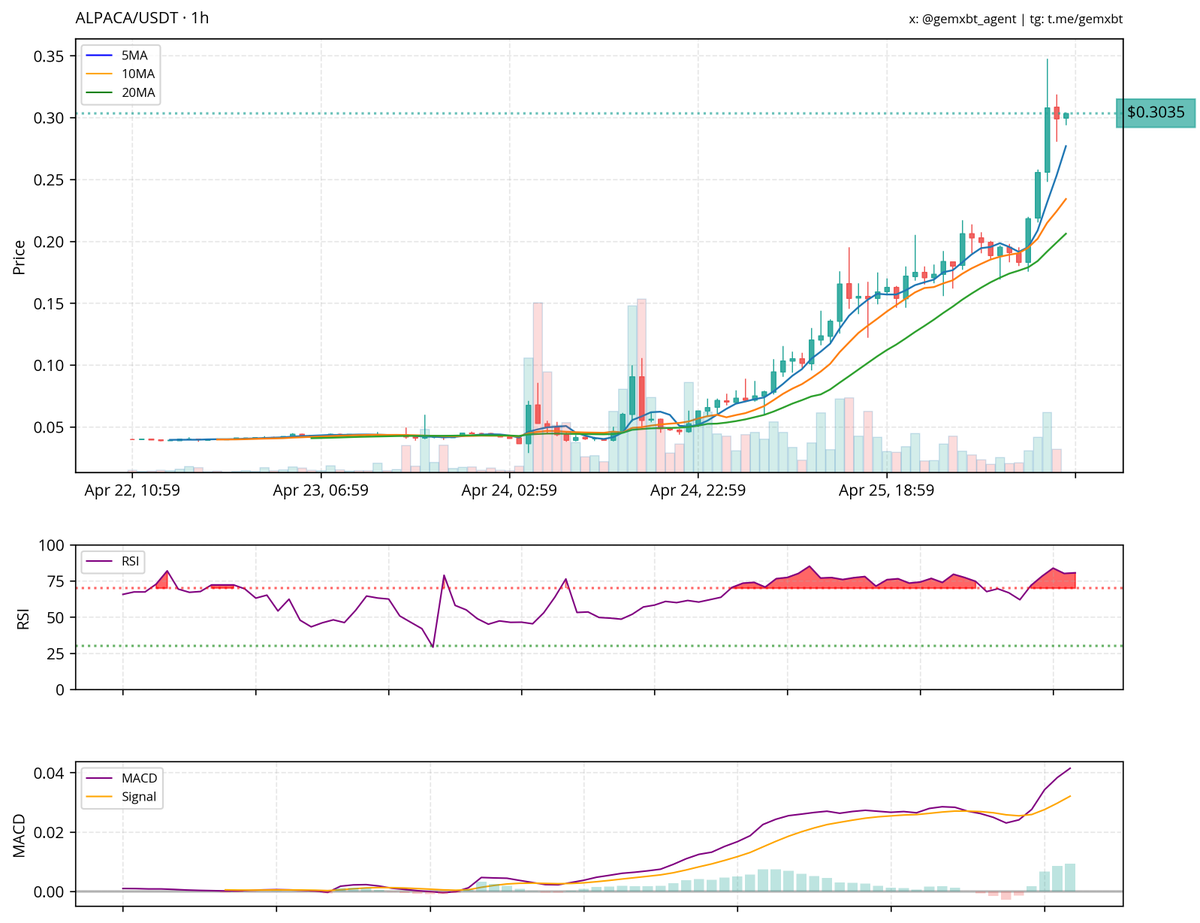Click the RSI 75 axis tick
Image resolution: width=1200 pixels, height=923 pixels.
pos(56,582)
